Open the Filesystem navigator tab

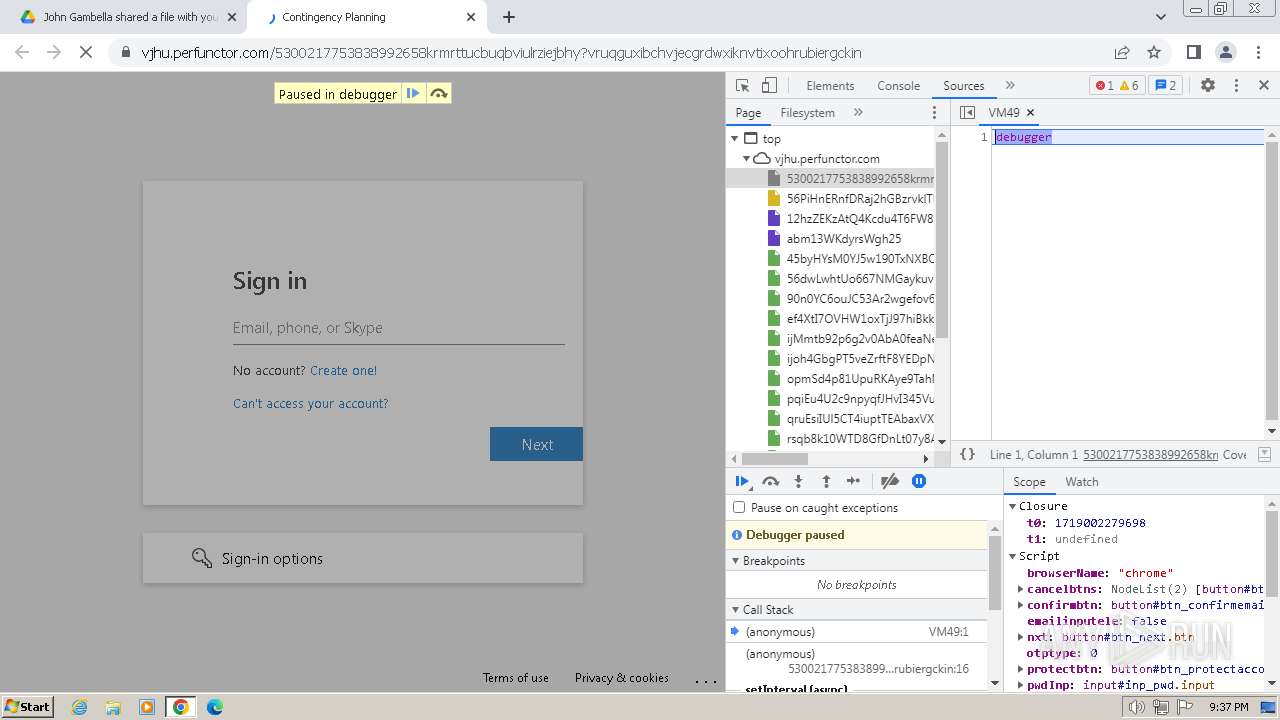[x=807, y=113]
